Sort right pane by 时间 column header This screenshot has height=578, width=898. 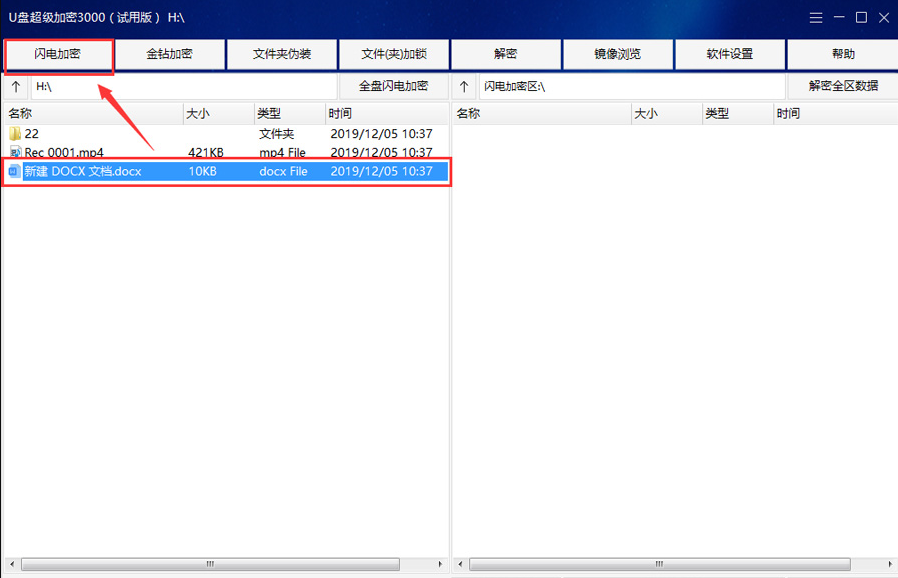834,113
